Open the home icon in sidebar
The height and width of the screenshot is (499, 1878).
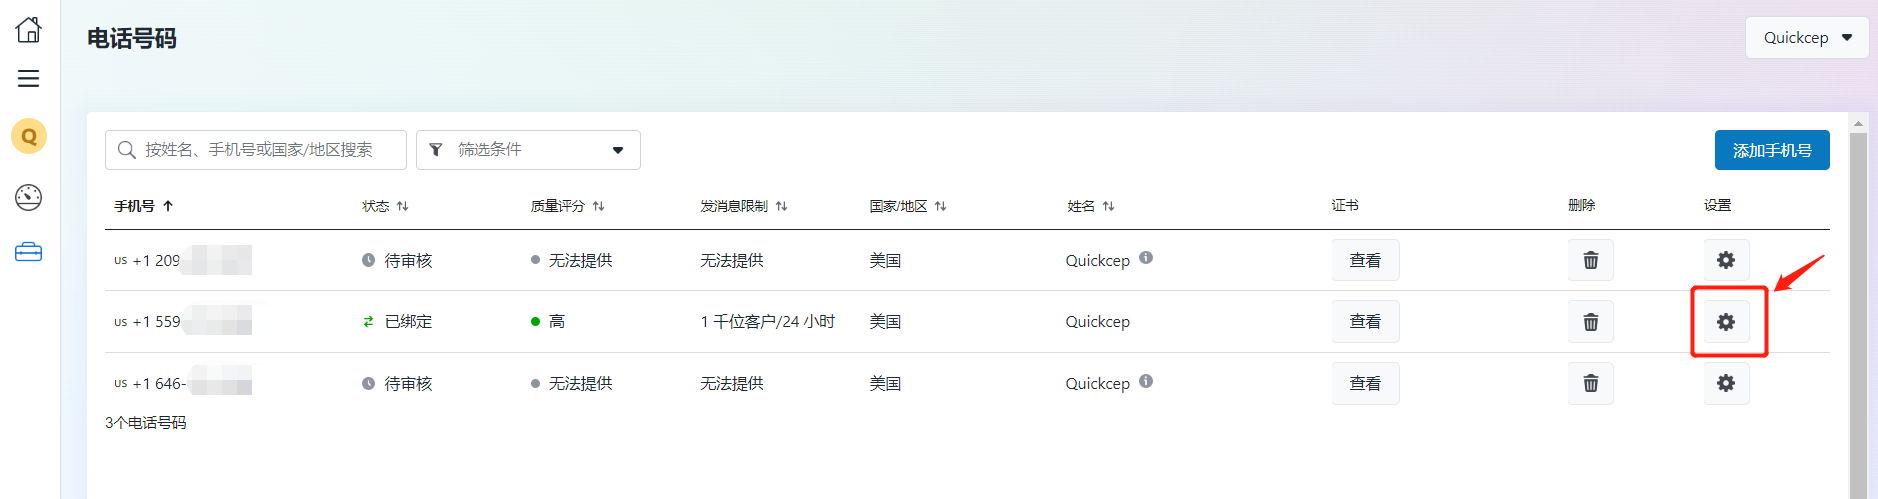pos(29,30)
